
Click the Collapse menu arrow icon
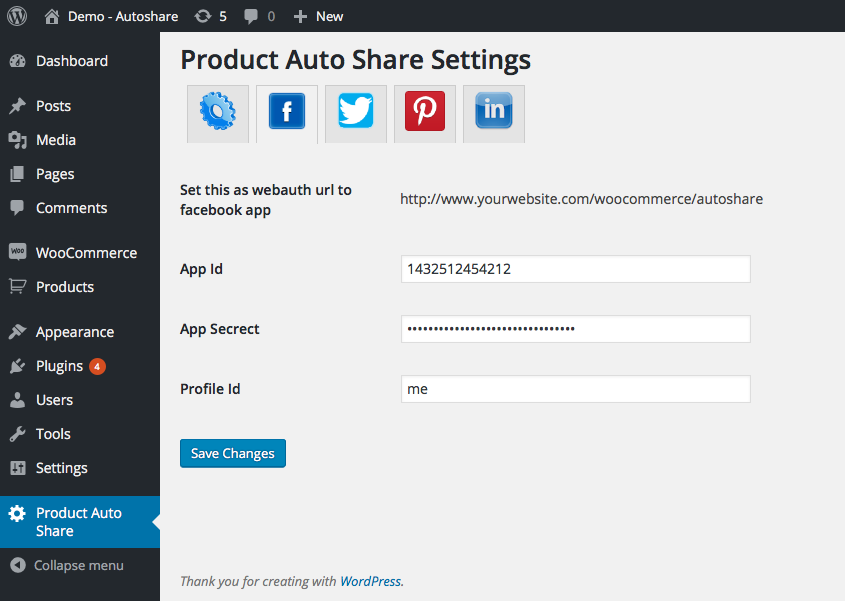[x=18, y=565]
